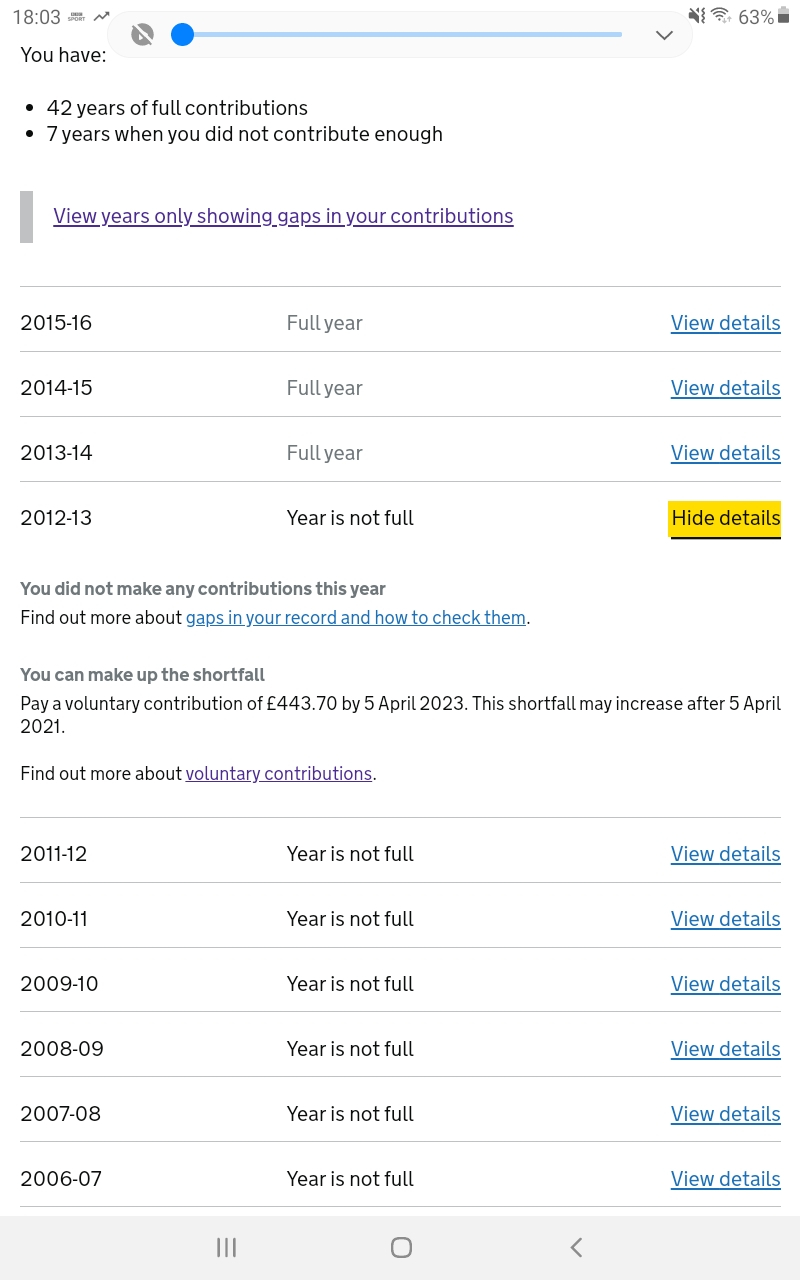Open the recent apps navigation button
The image size is (800, 1280).
[226, 1247]
